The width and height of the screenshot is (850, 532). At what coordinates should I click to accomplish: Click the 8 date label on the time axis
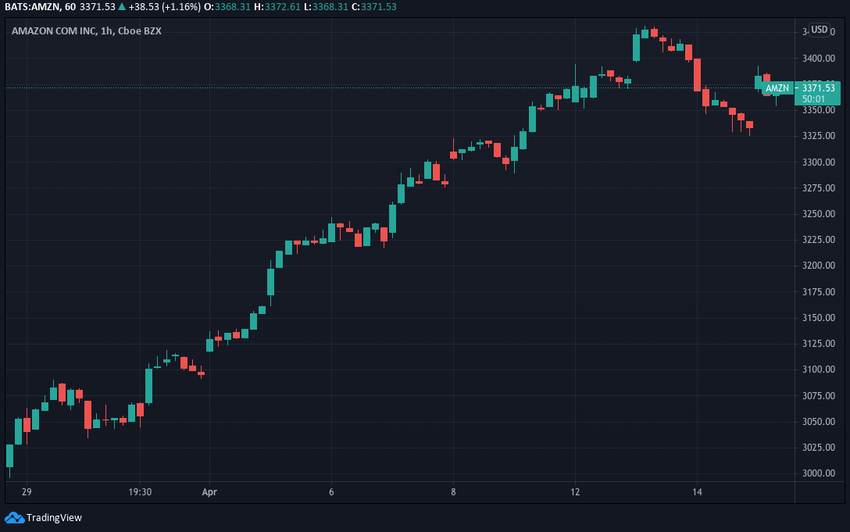coord(453,492)
